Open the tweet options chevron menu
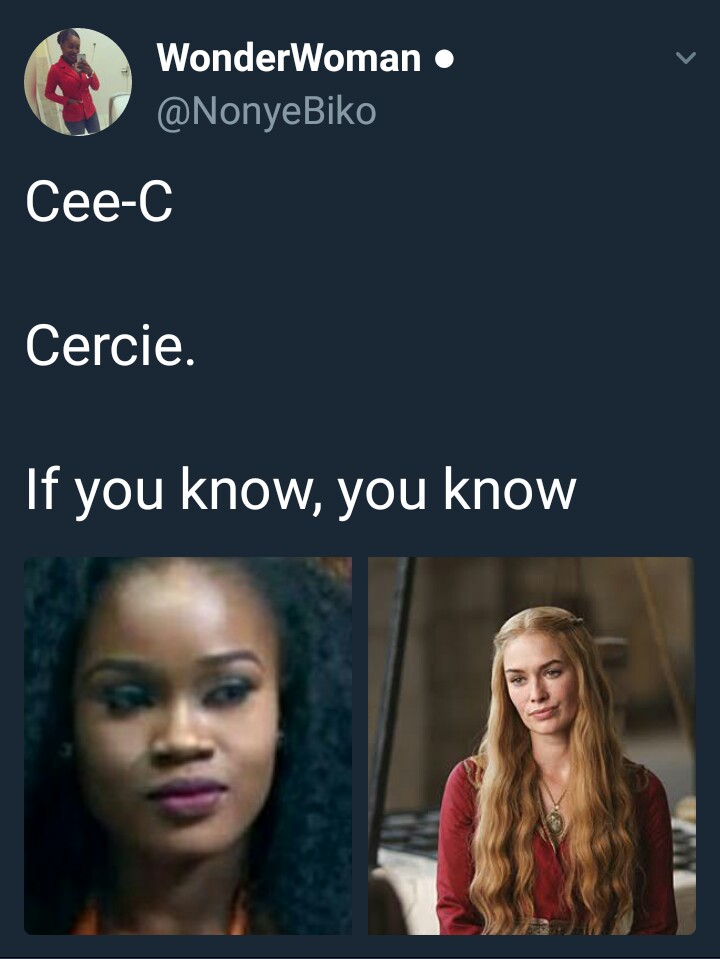 [x=686, y=58]
